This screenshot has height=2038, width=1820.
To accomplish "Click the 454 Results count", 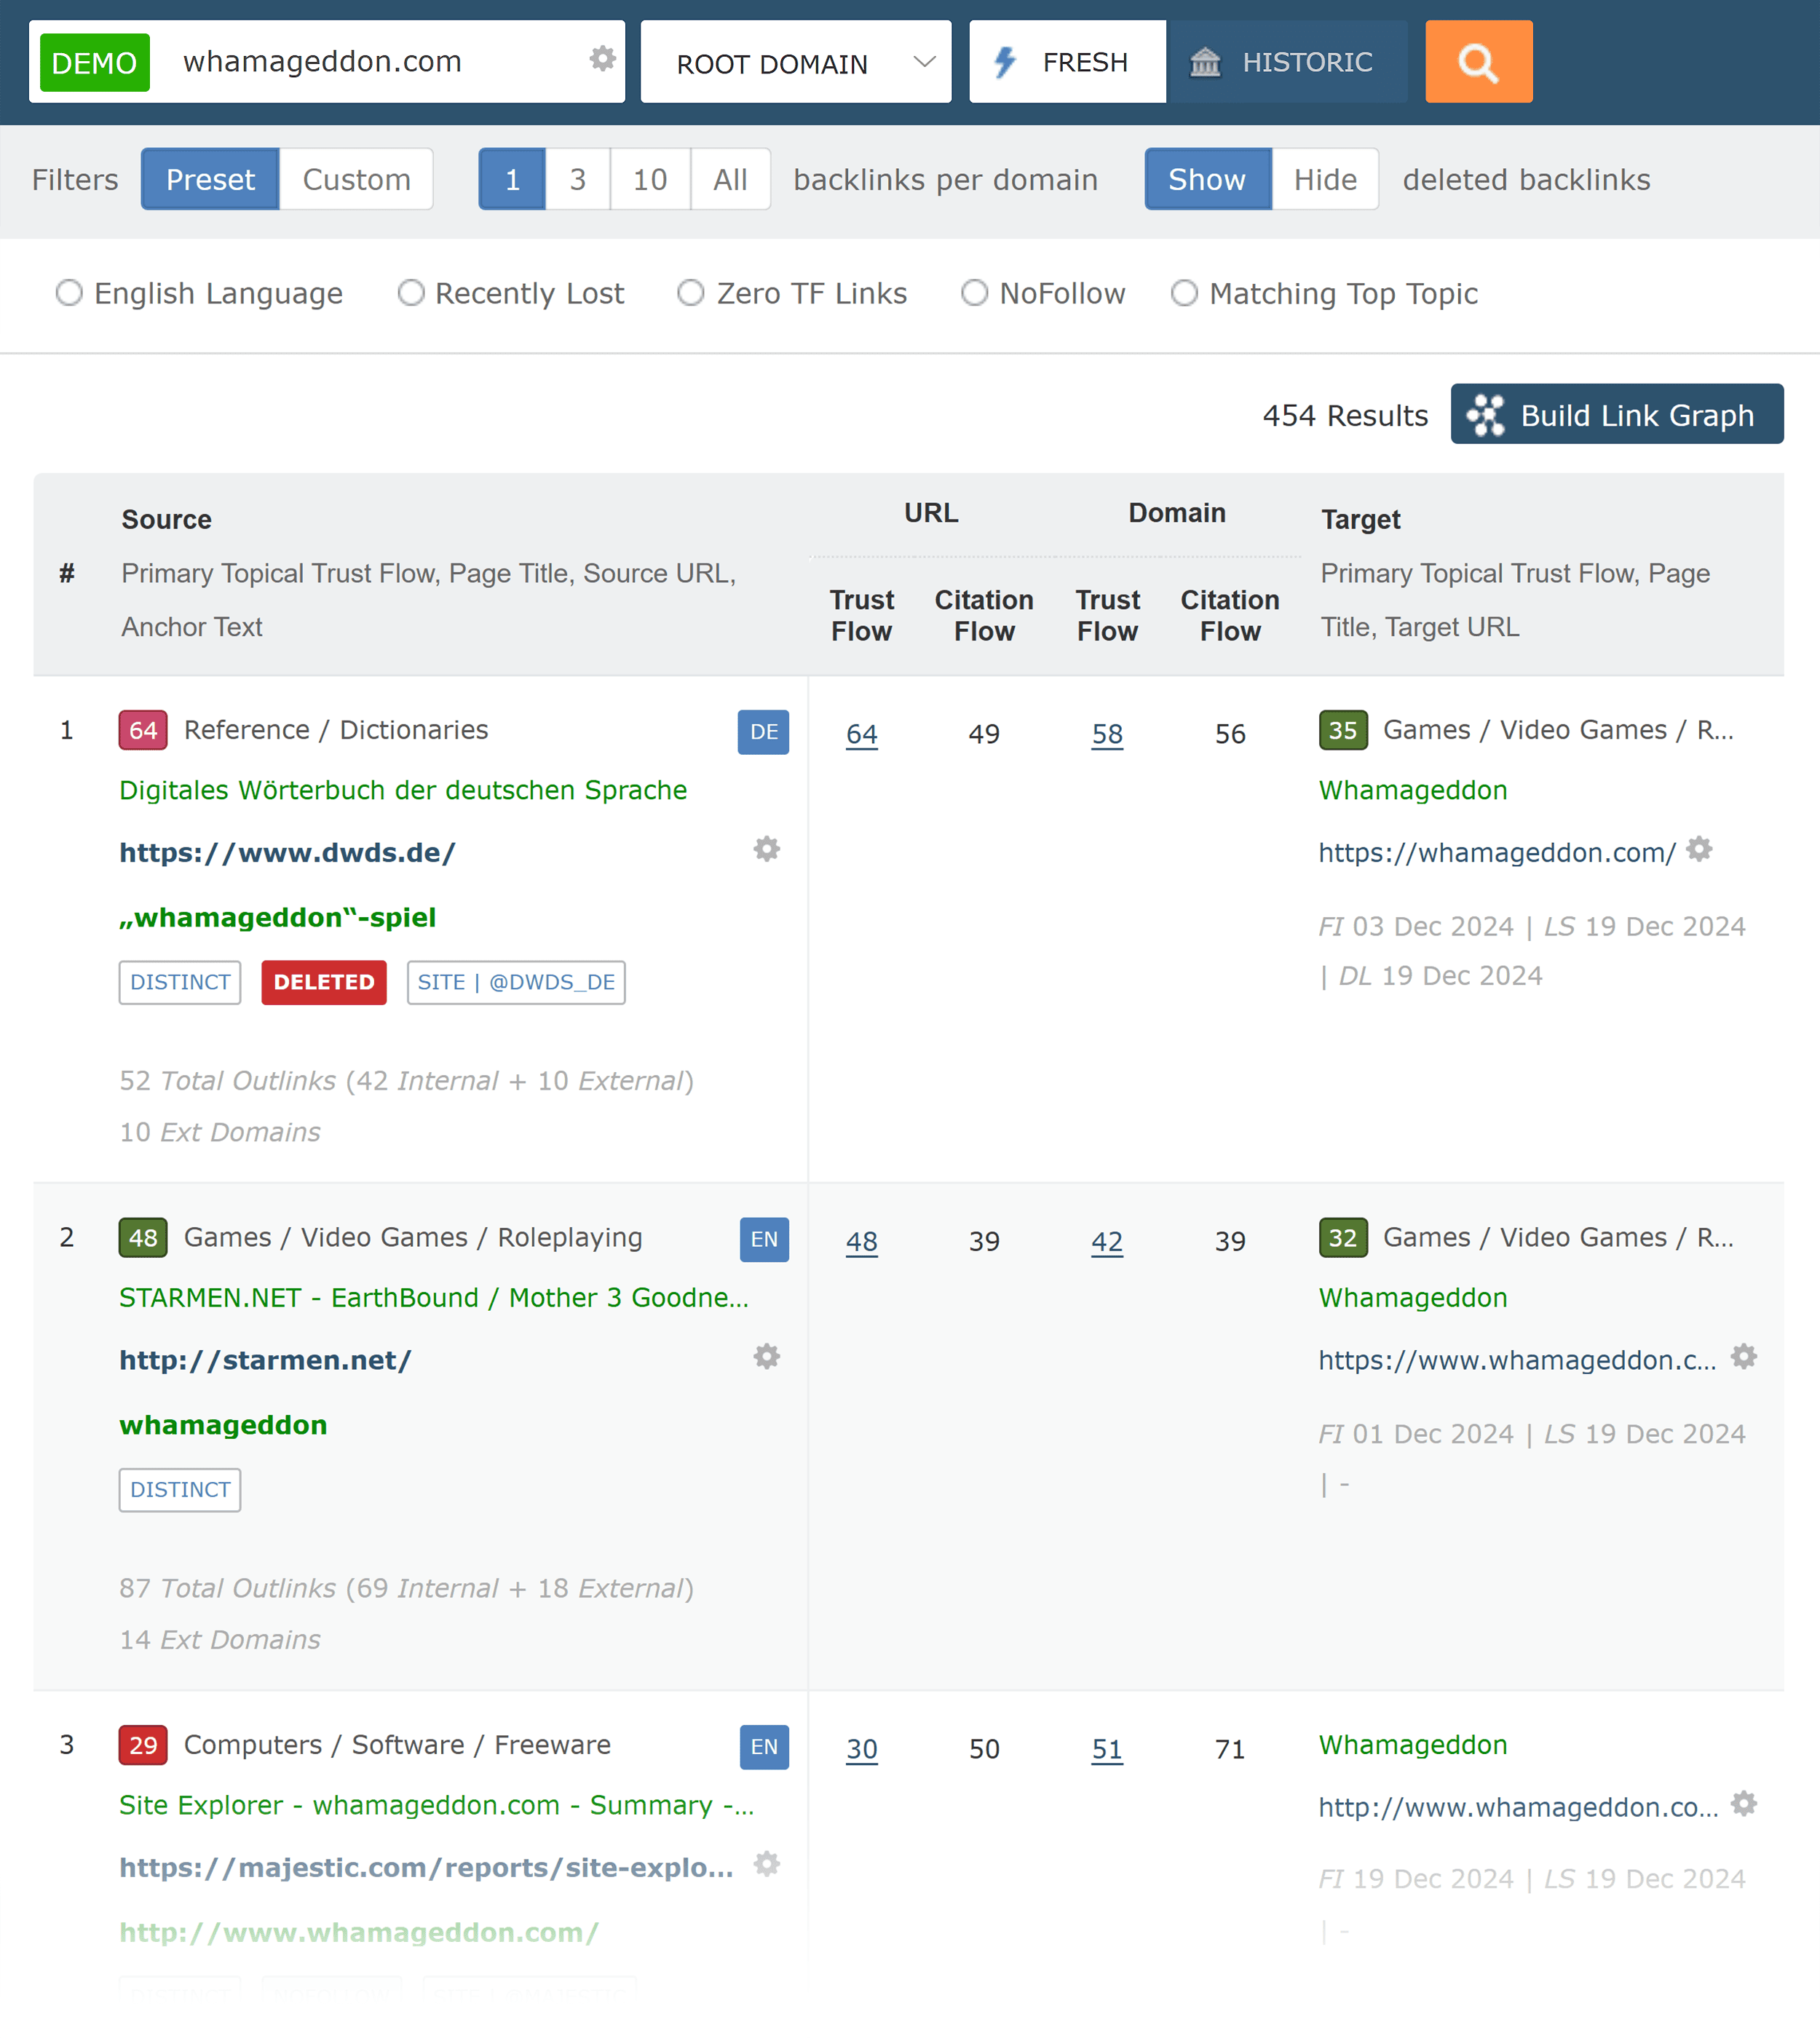I will coord(1345,415).
